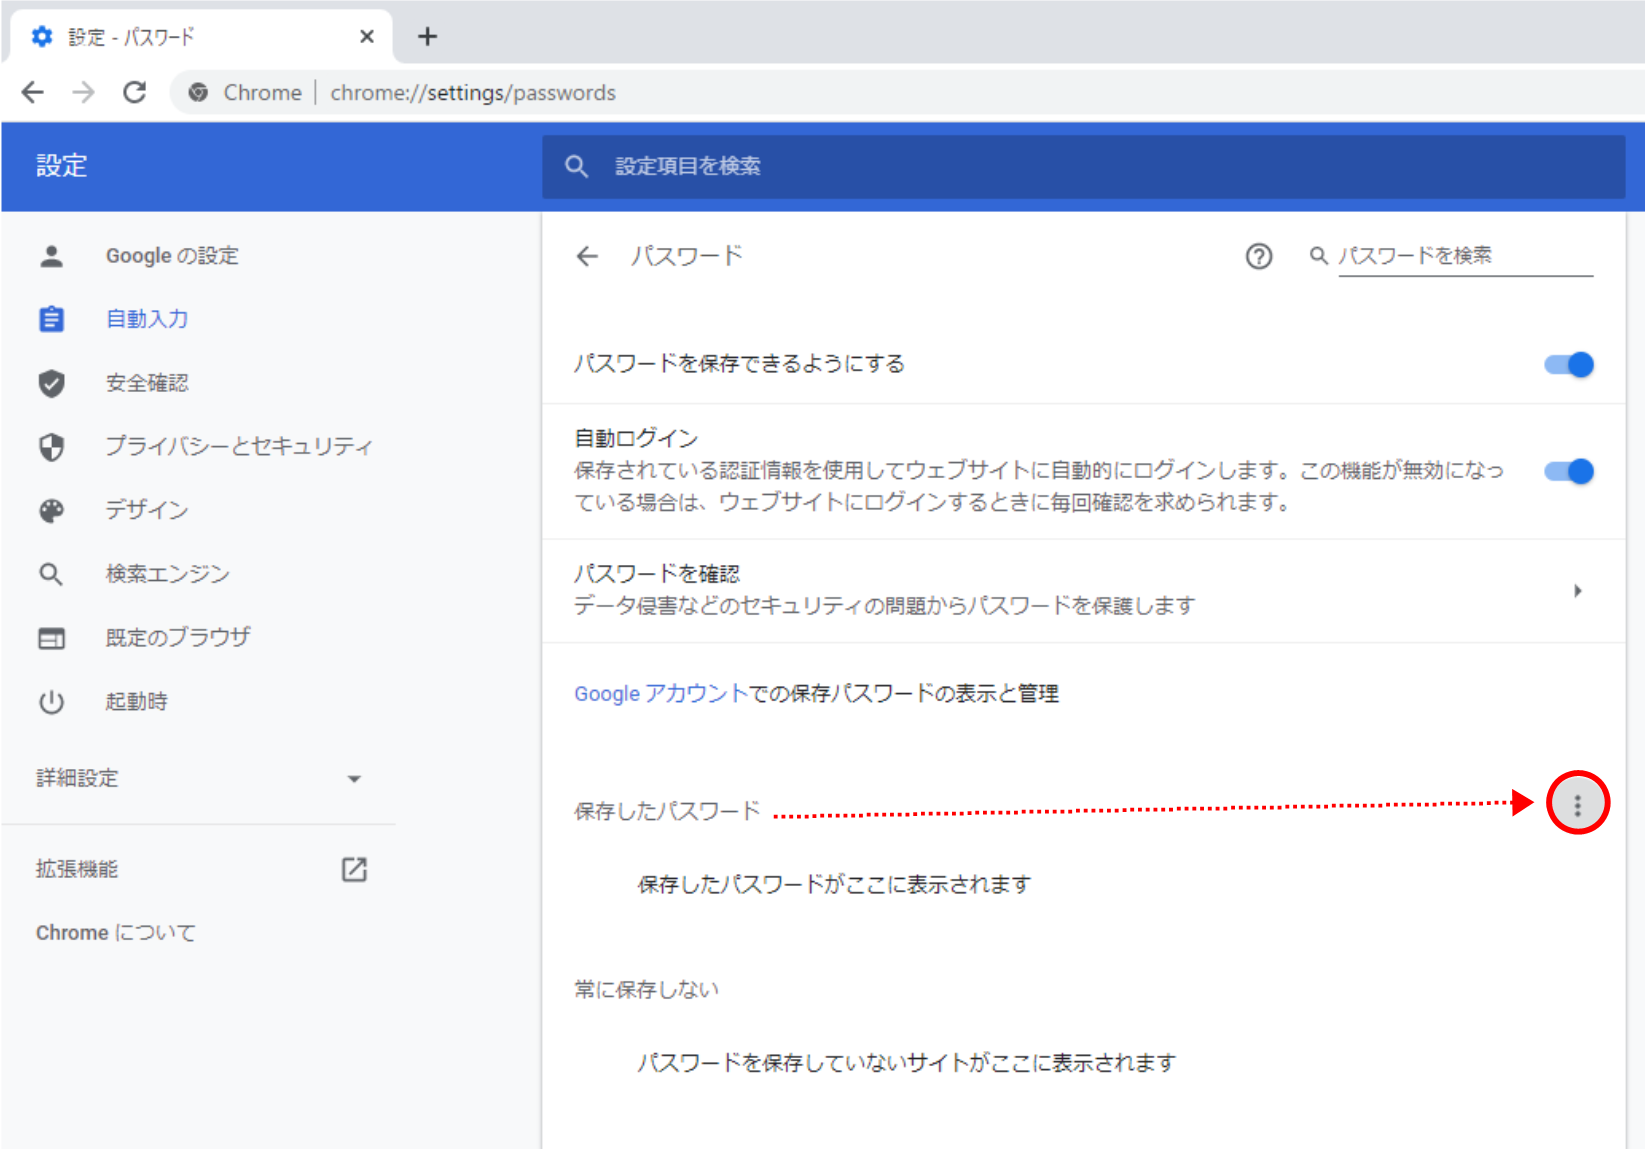Open the Google アカウント link

(660, 694)
